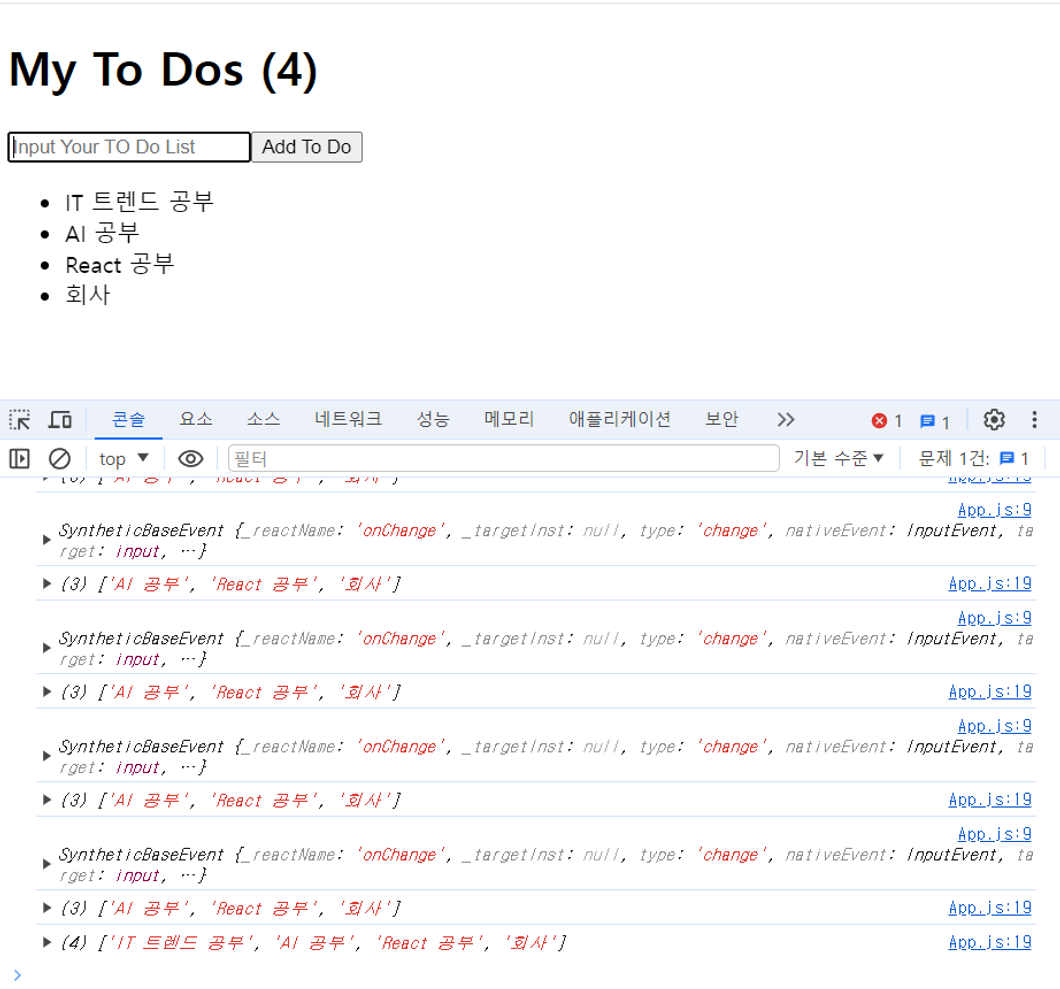Click the 'AI 공부' list item
This screenshot has height=989, width=1060.
(102, 234)
